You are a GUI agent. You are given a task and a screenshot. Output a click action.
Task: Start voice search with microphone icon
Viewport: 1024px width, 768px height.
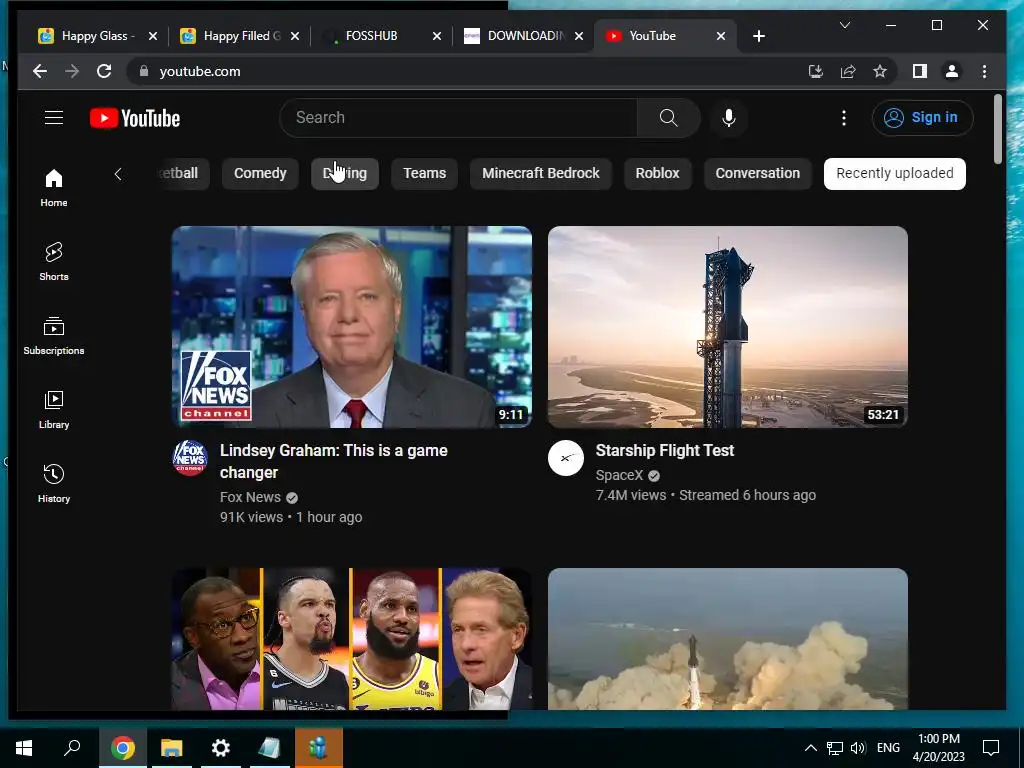click(729, 118)
